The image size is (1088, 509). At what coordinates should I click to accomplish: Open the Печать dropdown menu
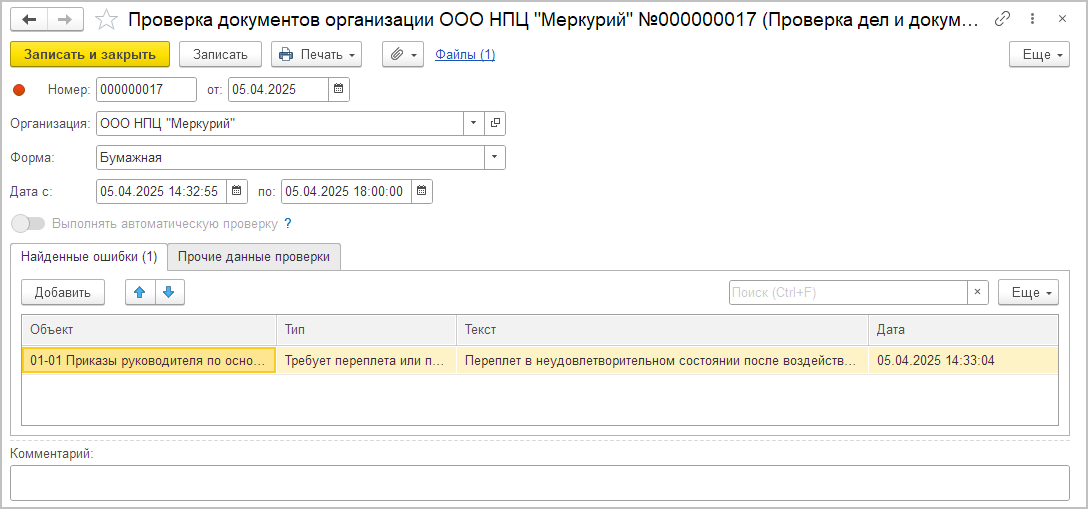tap(316, 54)
